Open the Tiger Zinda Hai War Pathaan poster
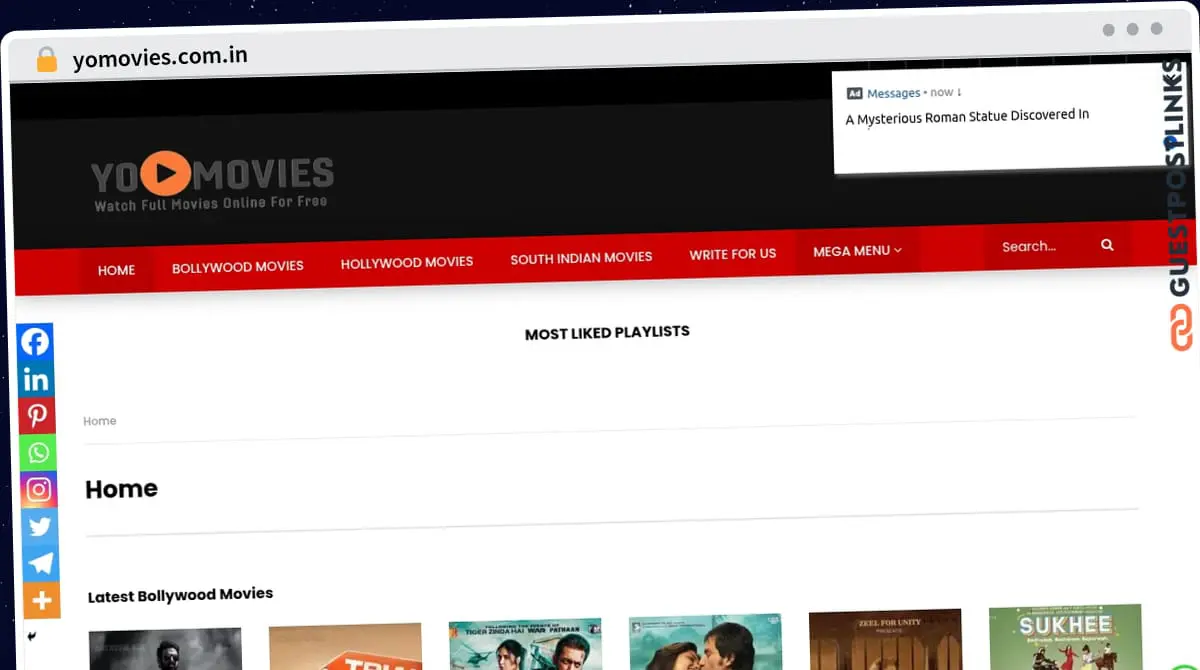This screenshot has height=670, width=1200. [x=525, y=644]
